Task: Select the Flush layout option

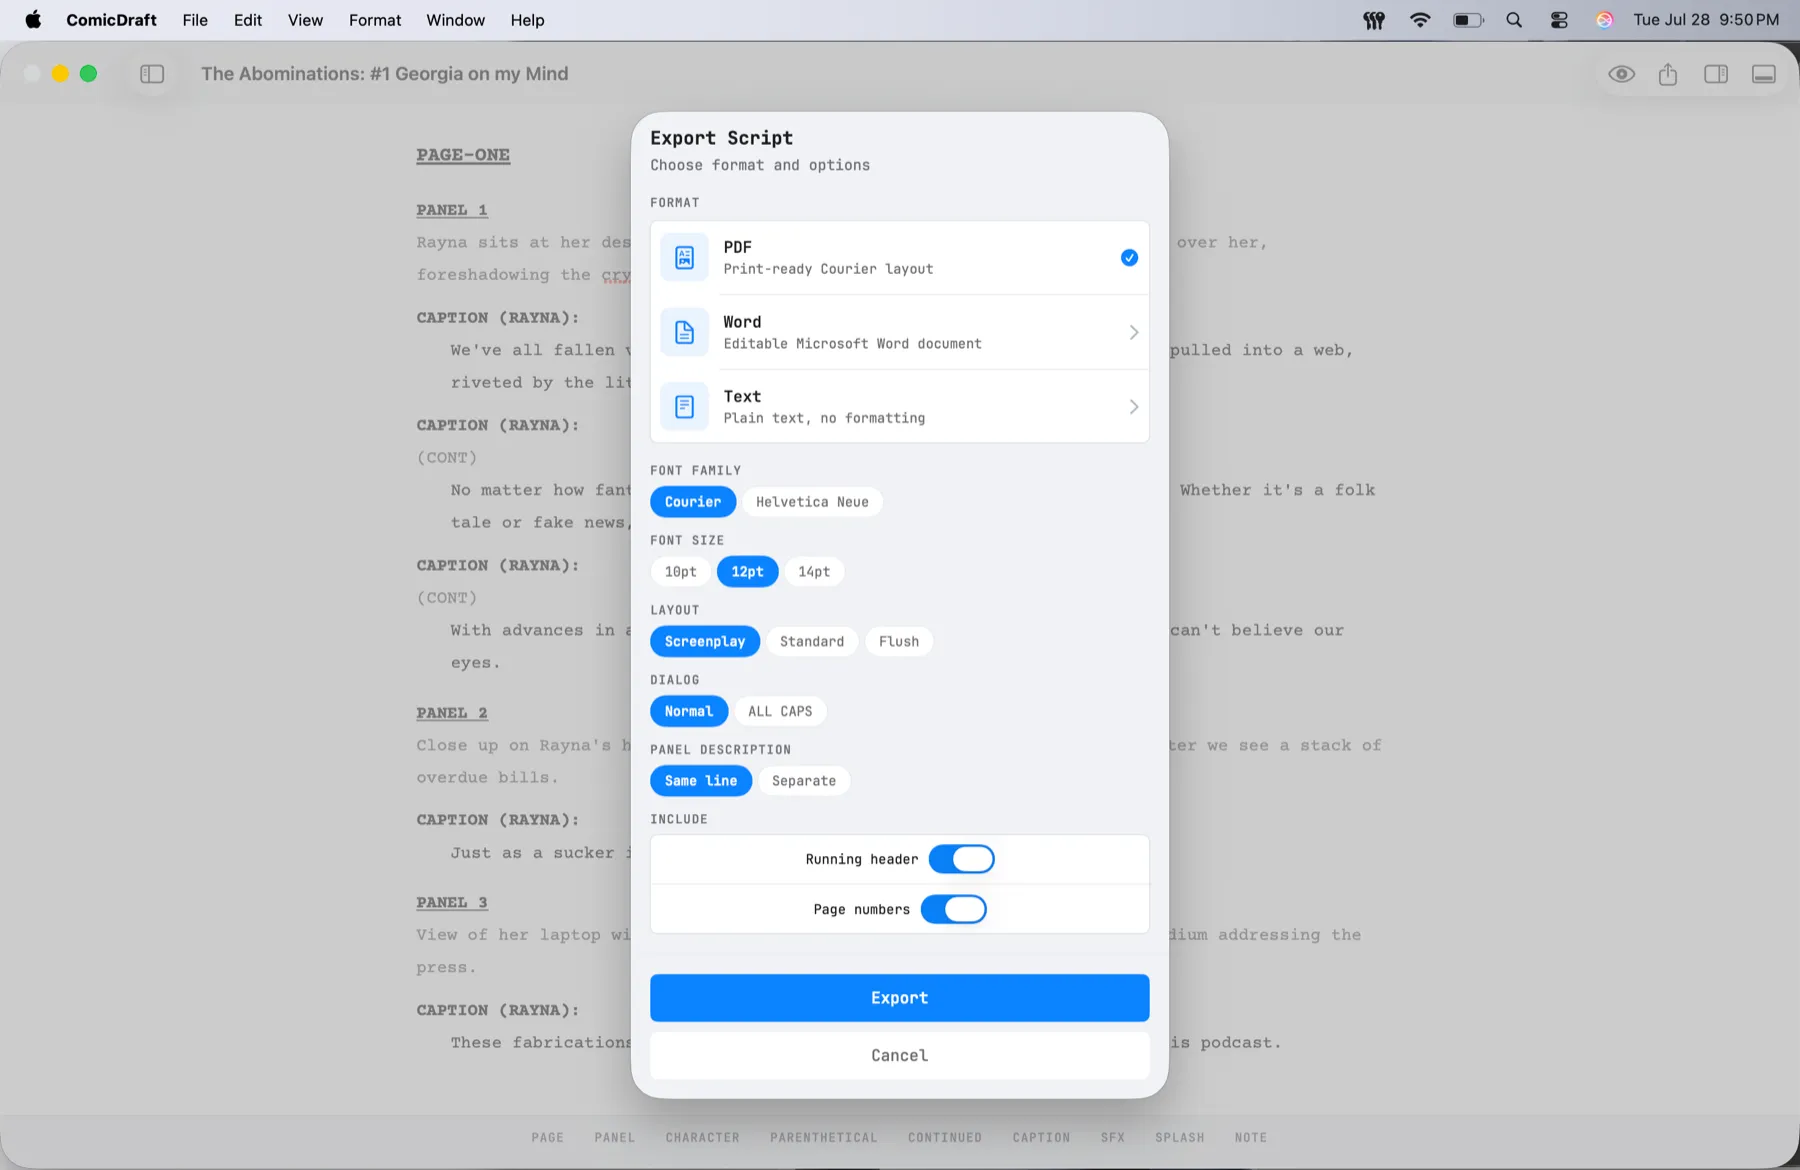Action: [899, 642]
